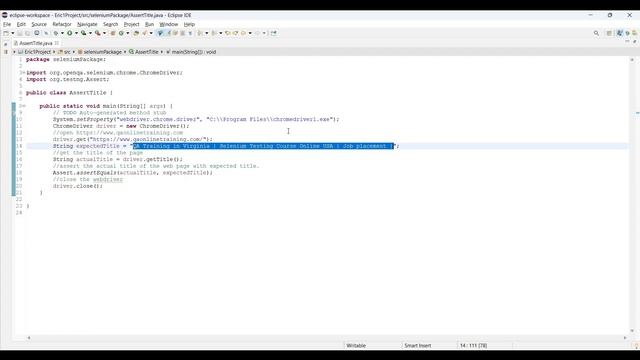
Task: Click the Coverage launch icon
Action: [83, 33]
